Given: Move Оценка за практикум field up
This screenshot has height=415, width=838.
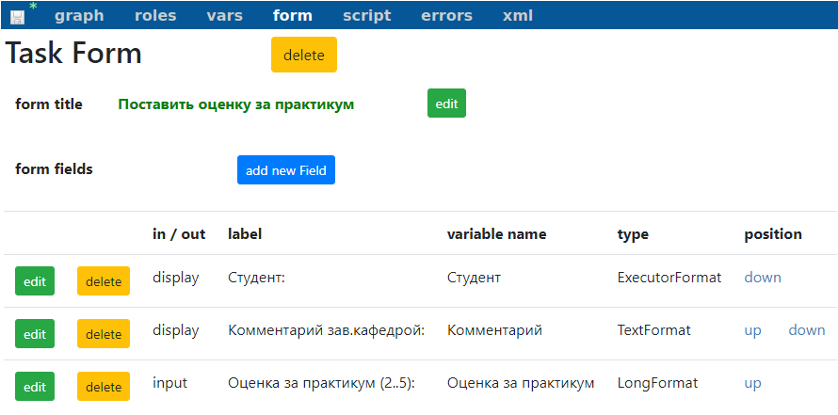Looking at the screenshot, I should pos(752,383).
